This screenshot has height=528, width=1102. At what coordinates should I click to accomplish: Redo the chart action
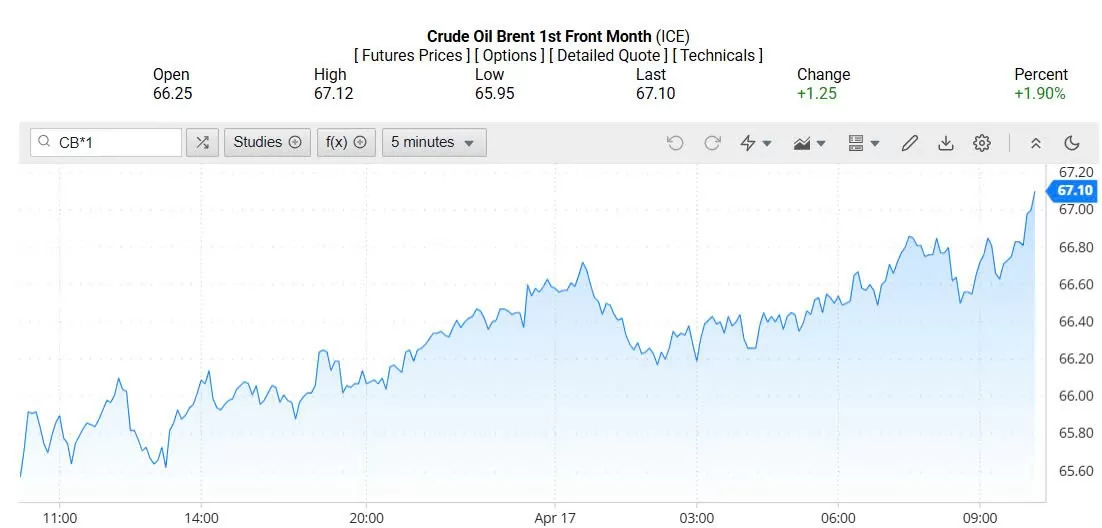point(712,143)
